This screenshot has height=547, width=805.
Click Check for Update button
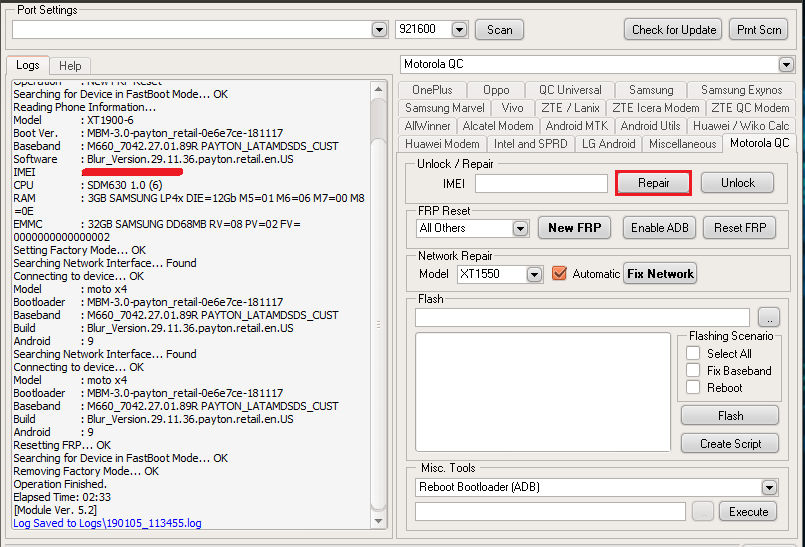point(674,30)
